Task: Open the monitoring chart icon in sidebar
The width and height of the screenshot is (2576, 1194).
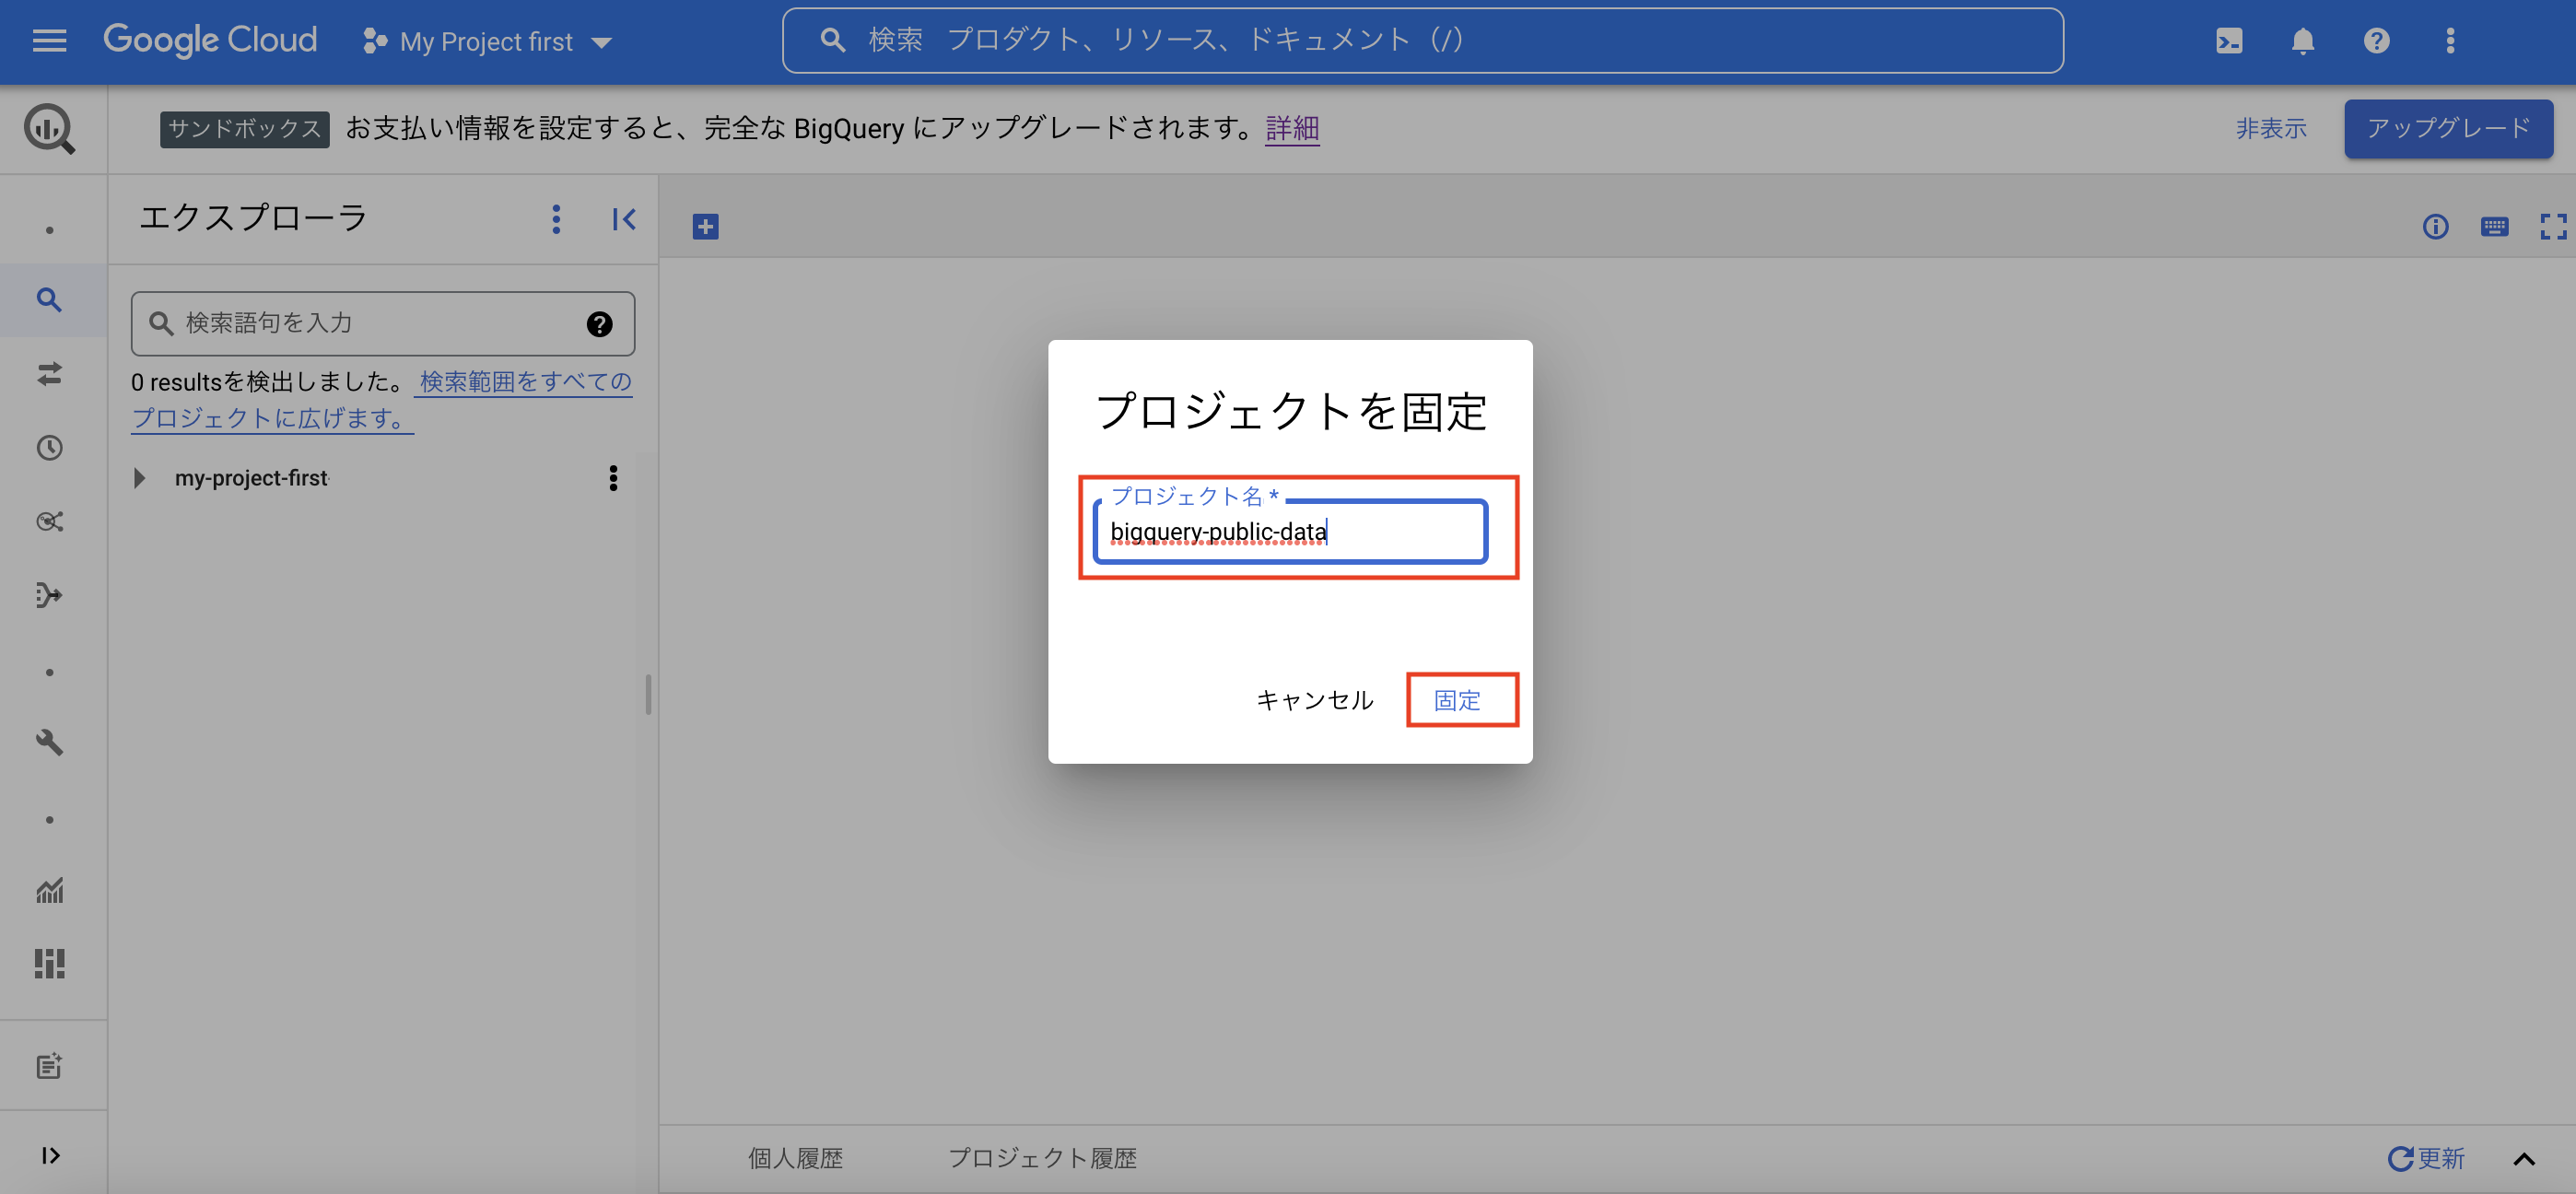Action: pos(49,890)
